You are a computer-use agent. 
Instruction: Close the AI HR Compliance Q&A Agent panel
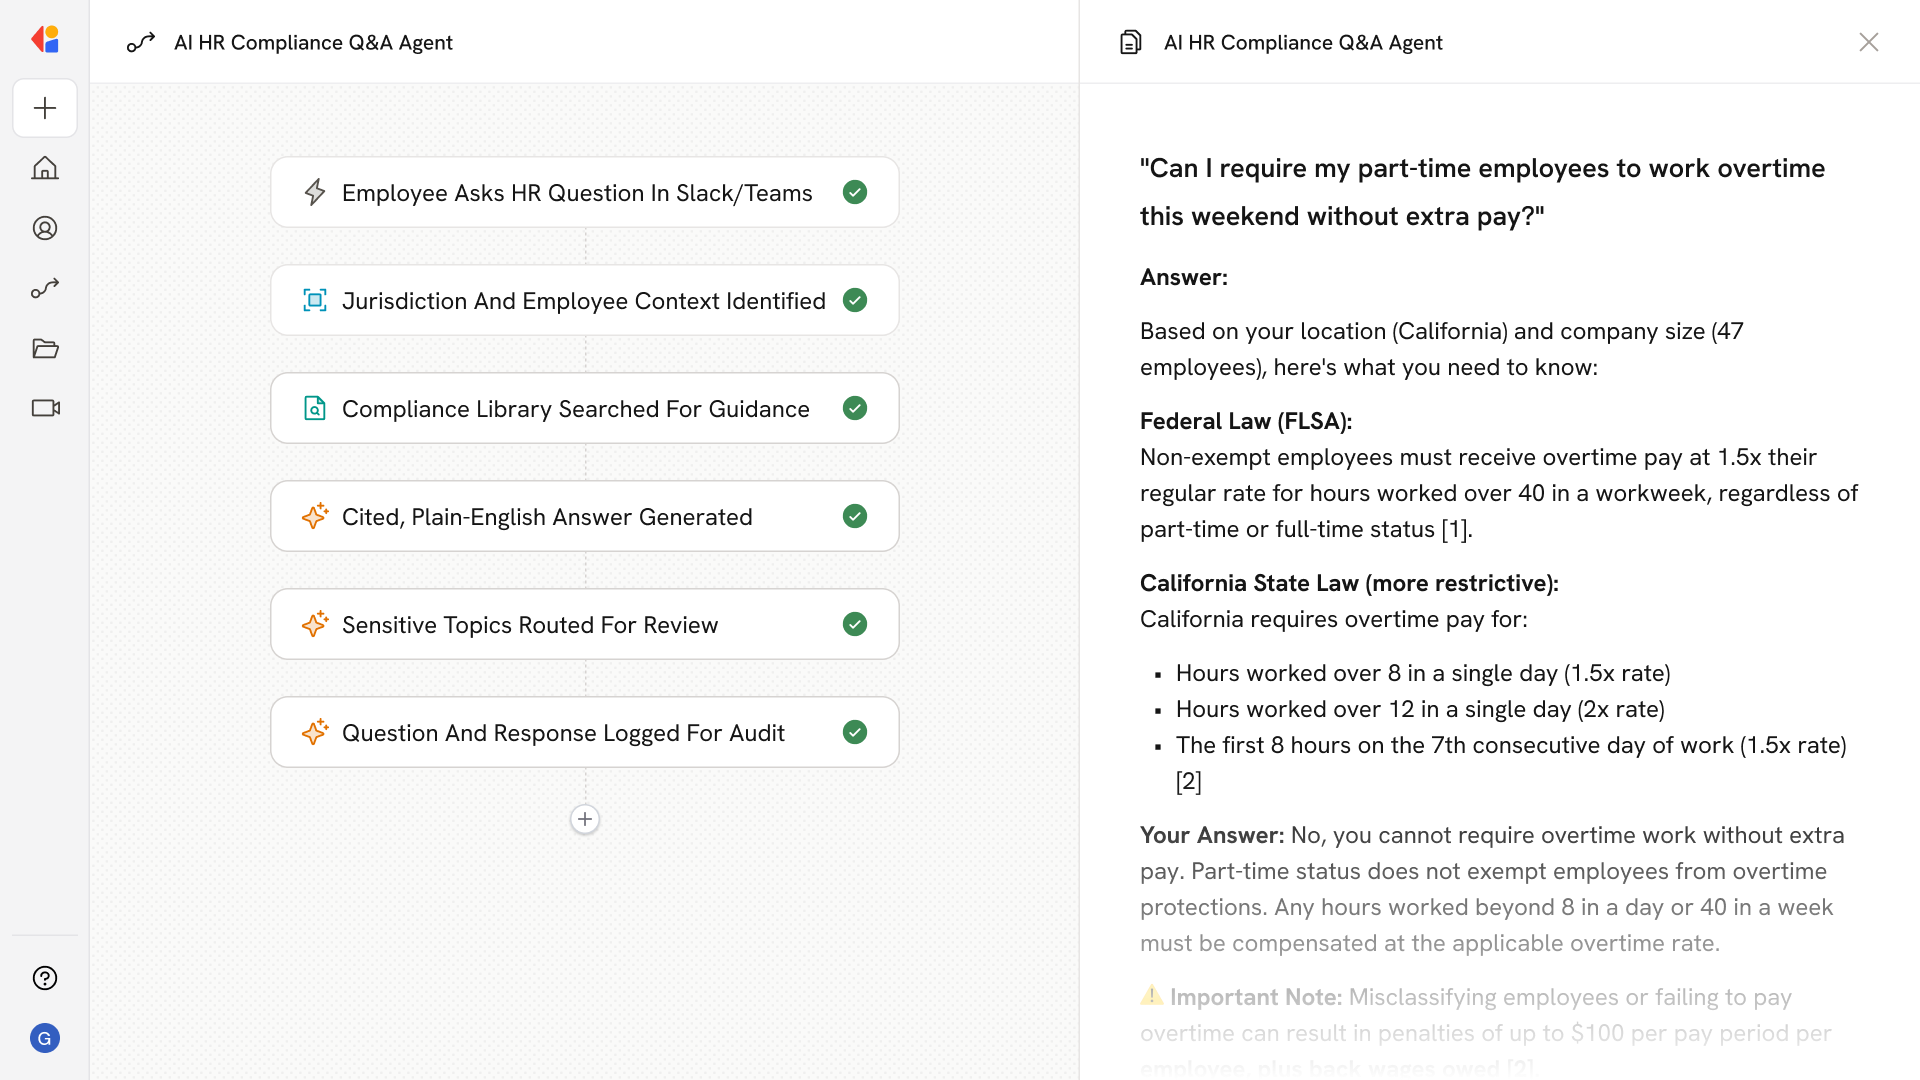[x=1868, y=42]
